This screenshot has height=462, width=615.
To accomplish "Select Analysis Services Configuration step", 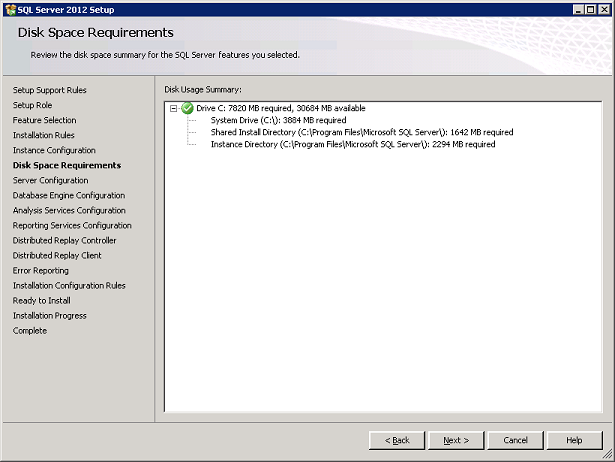I will (x=69, y=211).
